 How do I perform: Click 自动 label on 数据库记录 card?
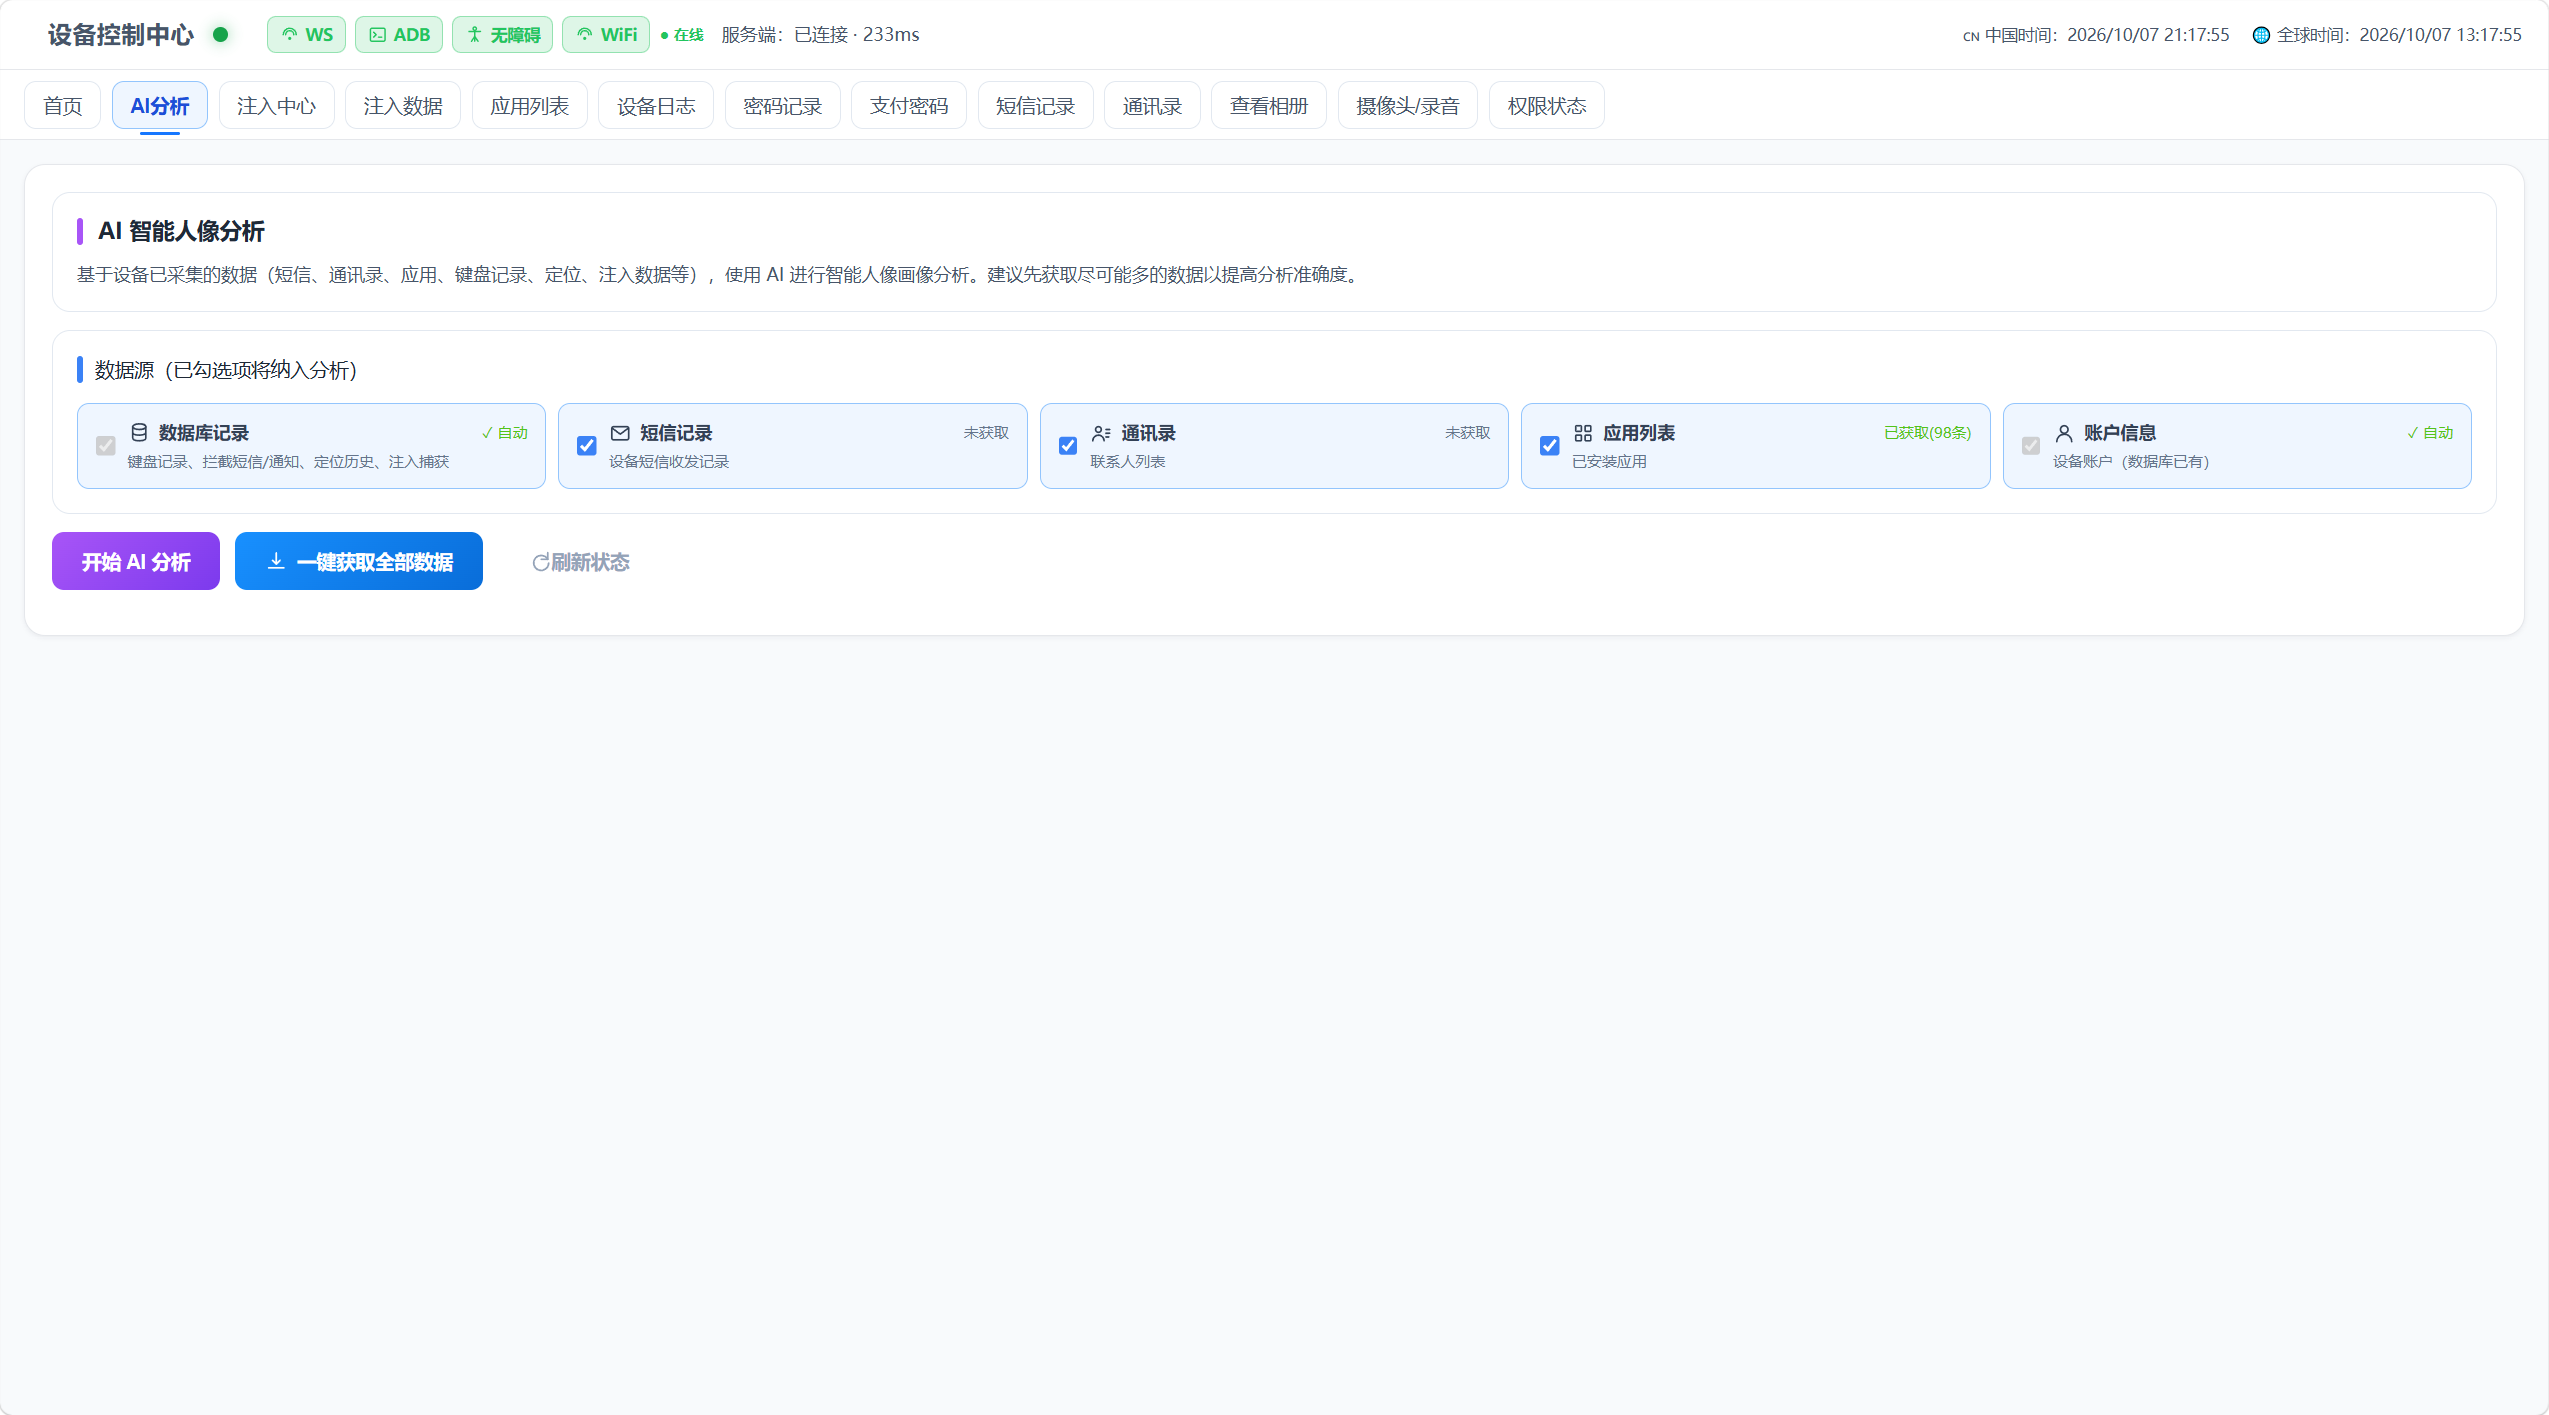coord(504,433)
